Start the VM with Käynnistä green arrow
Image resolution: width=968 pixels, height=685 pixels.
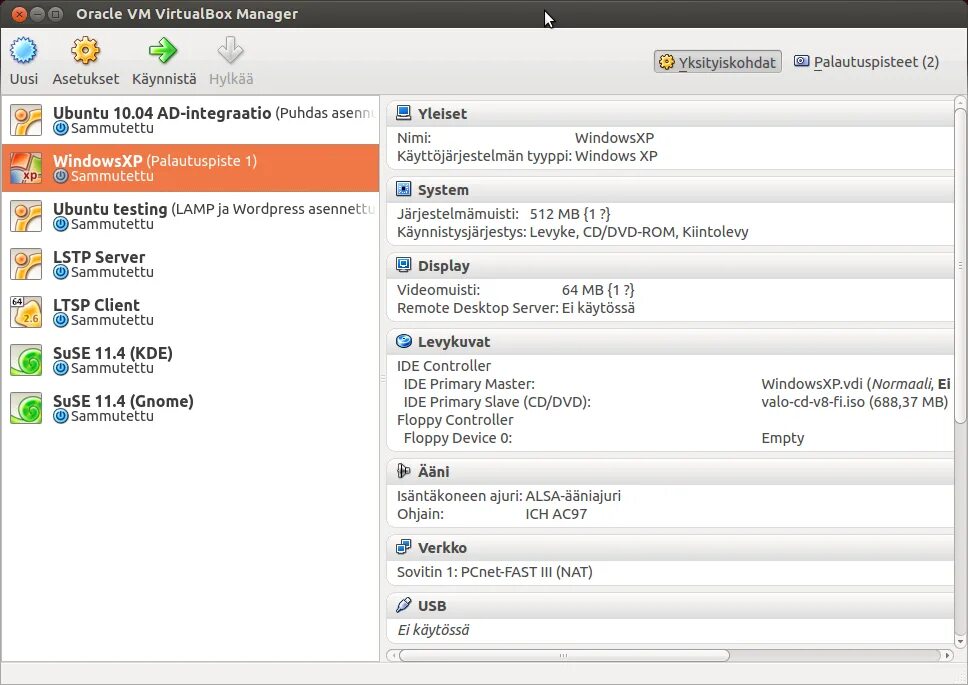point(164,51)
